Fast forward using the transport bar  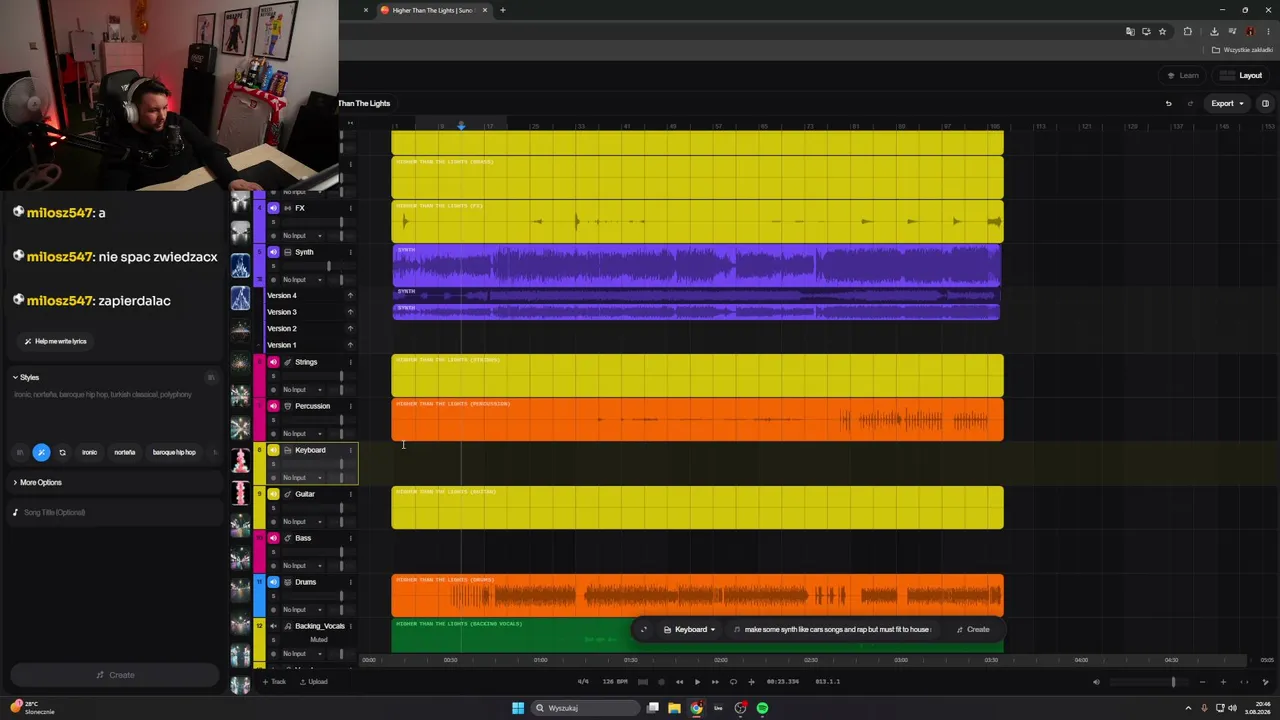point(714,682)
